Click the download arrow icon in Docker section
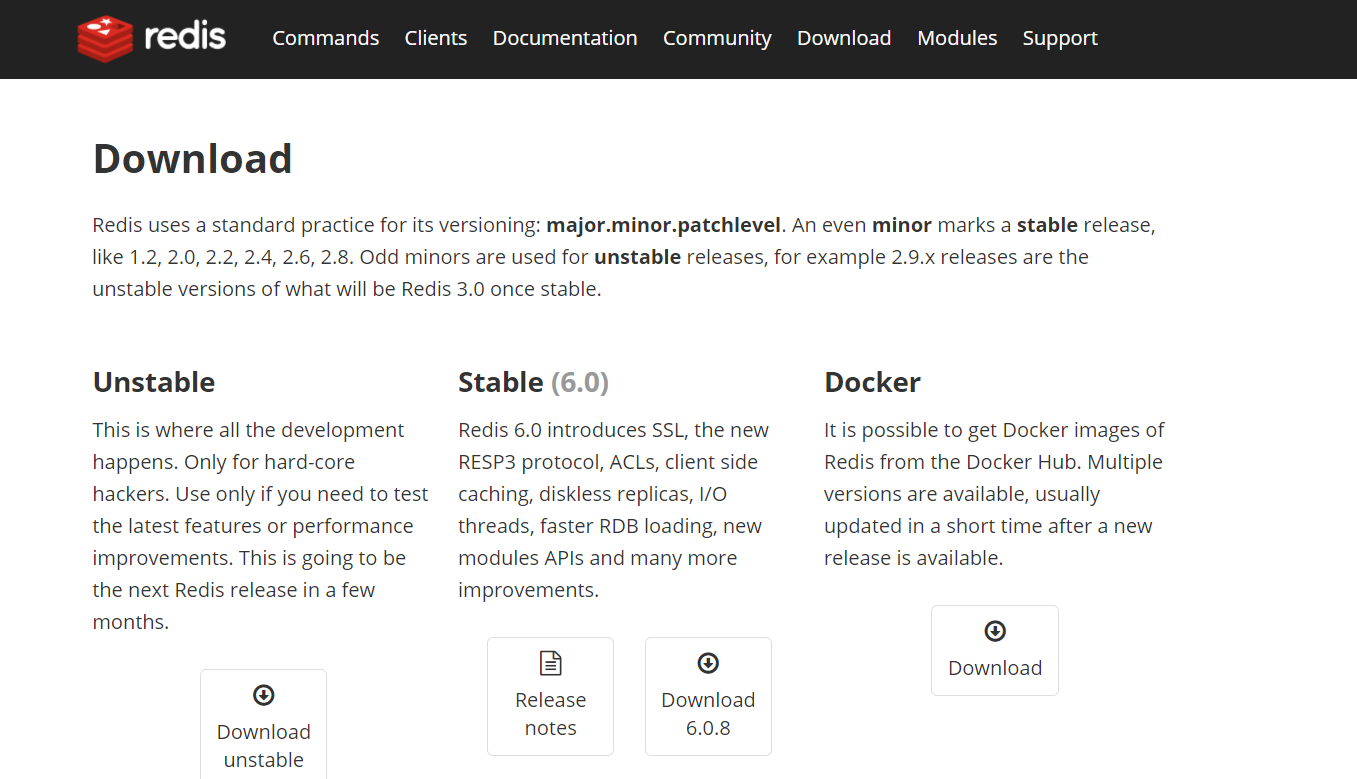Screen dimensions: 1357x779 coord(995,631)
